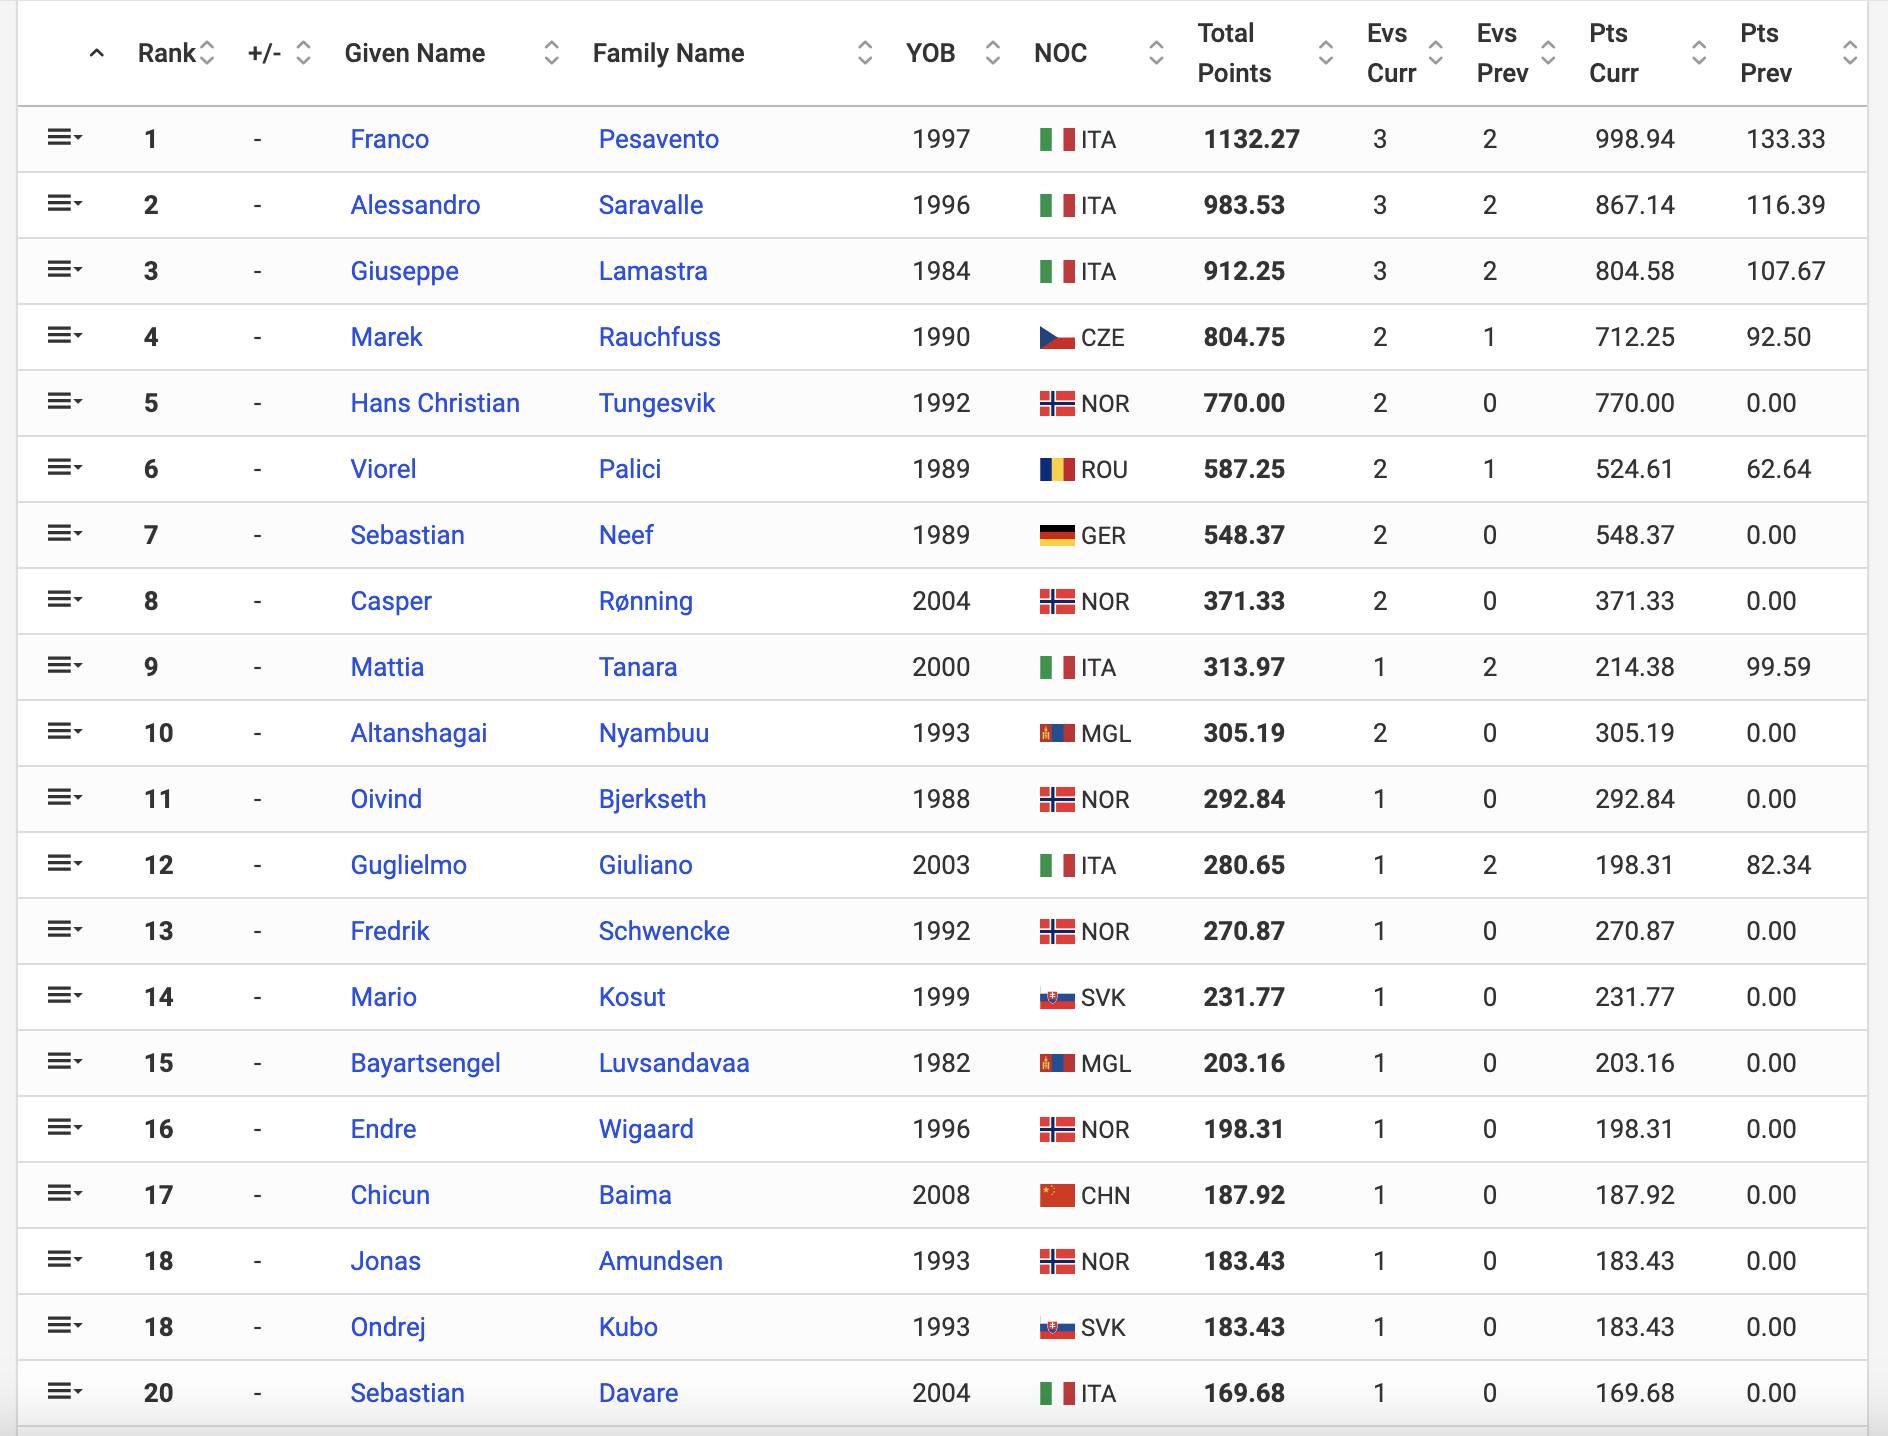Sort by NOC column arrows
This screenshot has height=1436, width=1888.
point(1156,53)
